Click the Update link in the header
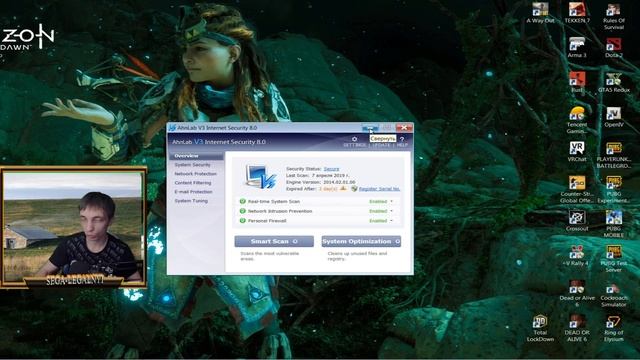Screen dimensions: 640x360 tap(381, 145)
